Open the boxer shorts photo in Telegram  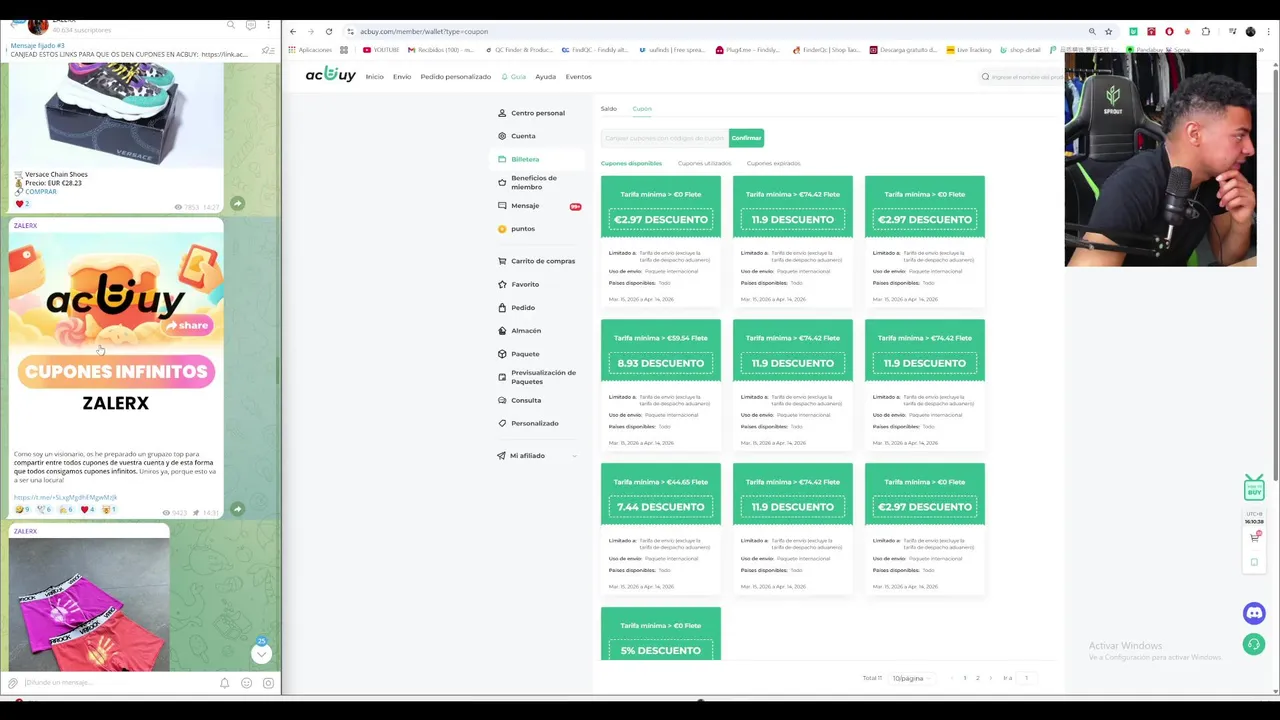[x=89, y=605]
